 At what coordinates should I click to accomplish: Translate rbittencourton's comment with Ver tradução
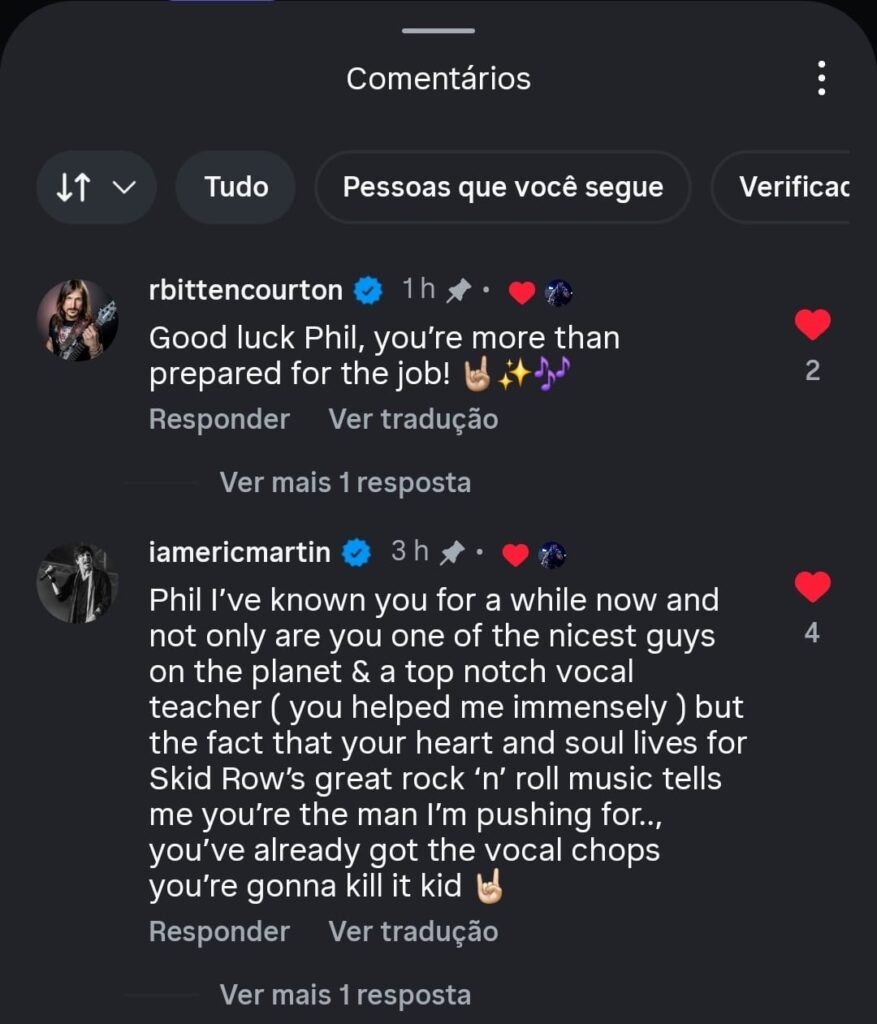413,419
